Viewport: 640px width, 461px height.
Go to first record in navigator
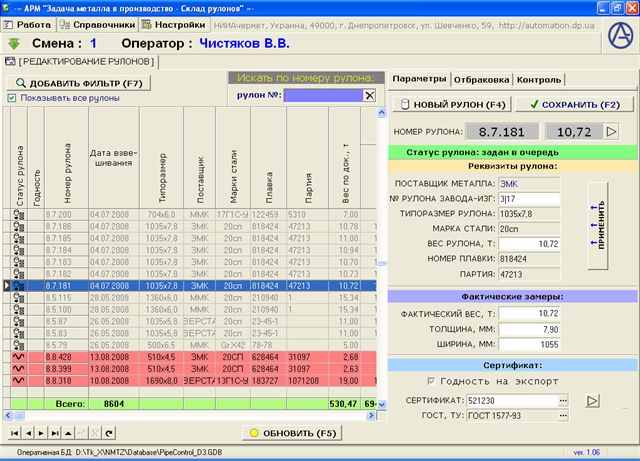[15, 433]
